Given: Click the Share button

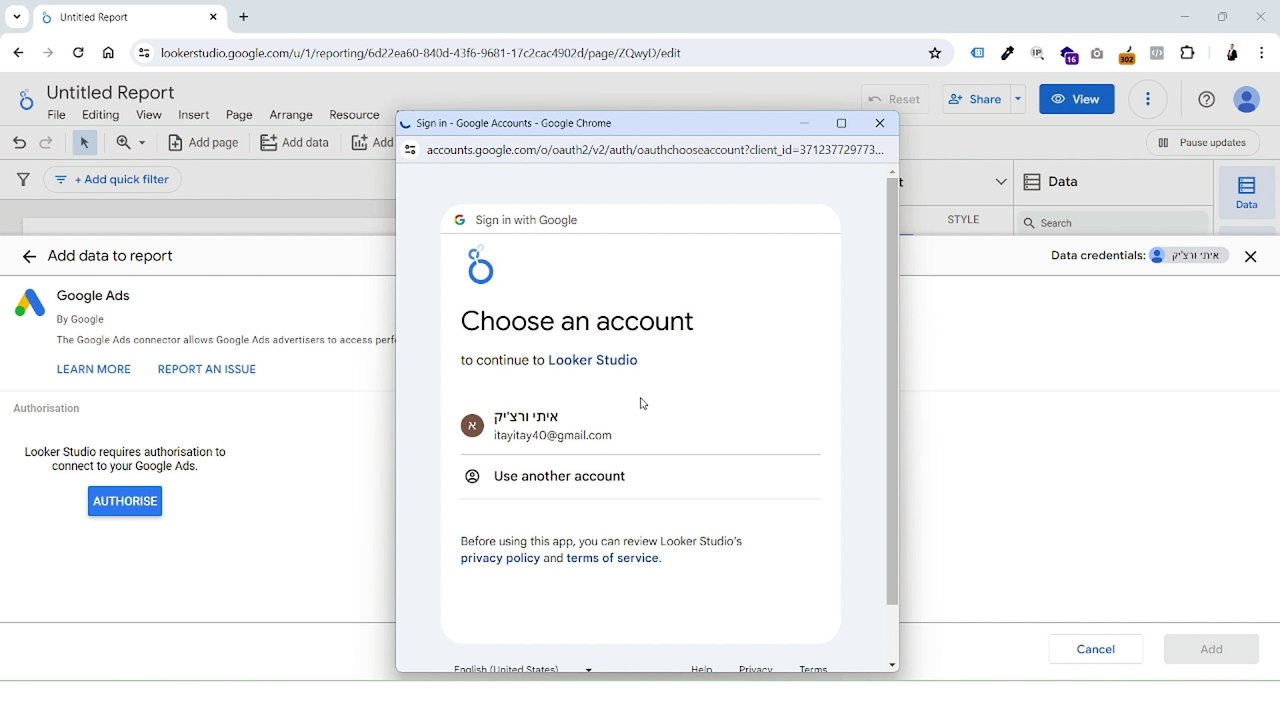Looking at the screenshot, I should tap(974, 99).
